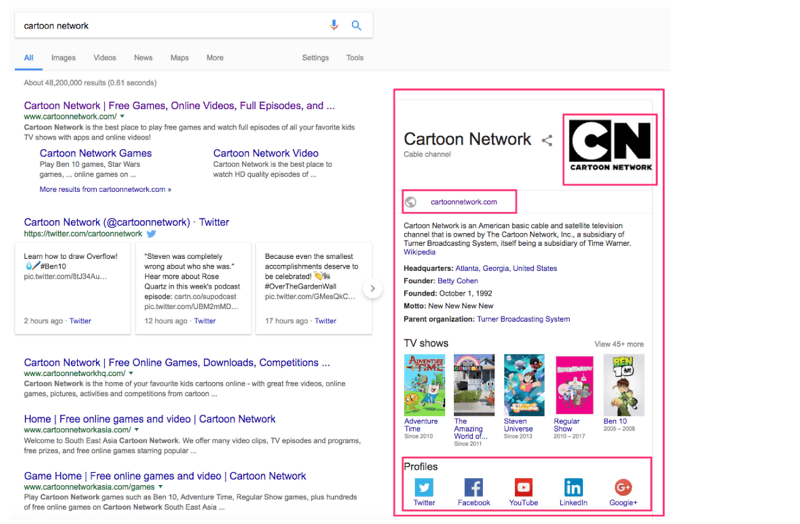Screen dimensions: 800x524
Task: Click the microphone voice search icon
Action: click(x=334, y=26)
